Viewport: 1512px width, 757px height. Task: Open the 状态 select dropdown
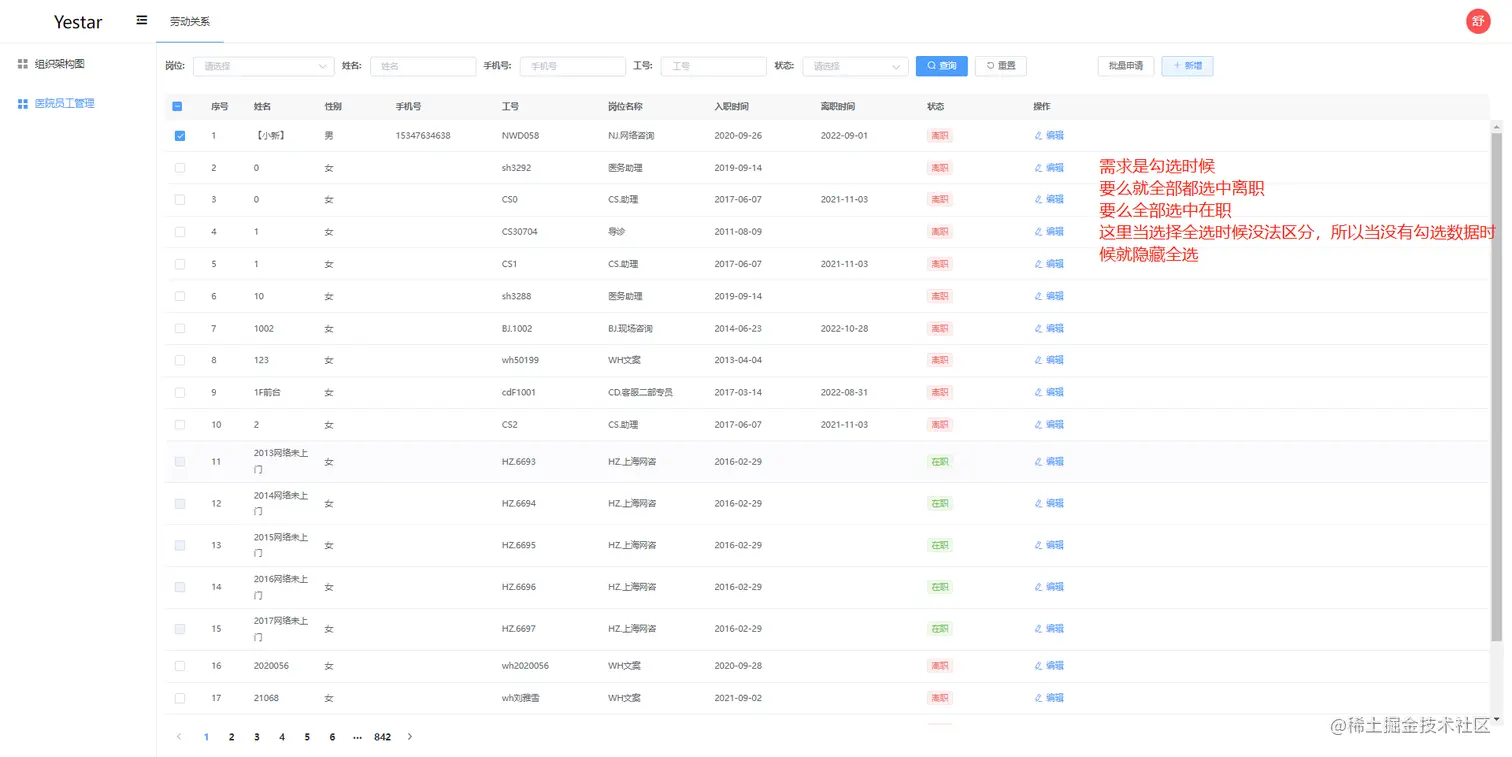point(855,66)
